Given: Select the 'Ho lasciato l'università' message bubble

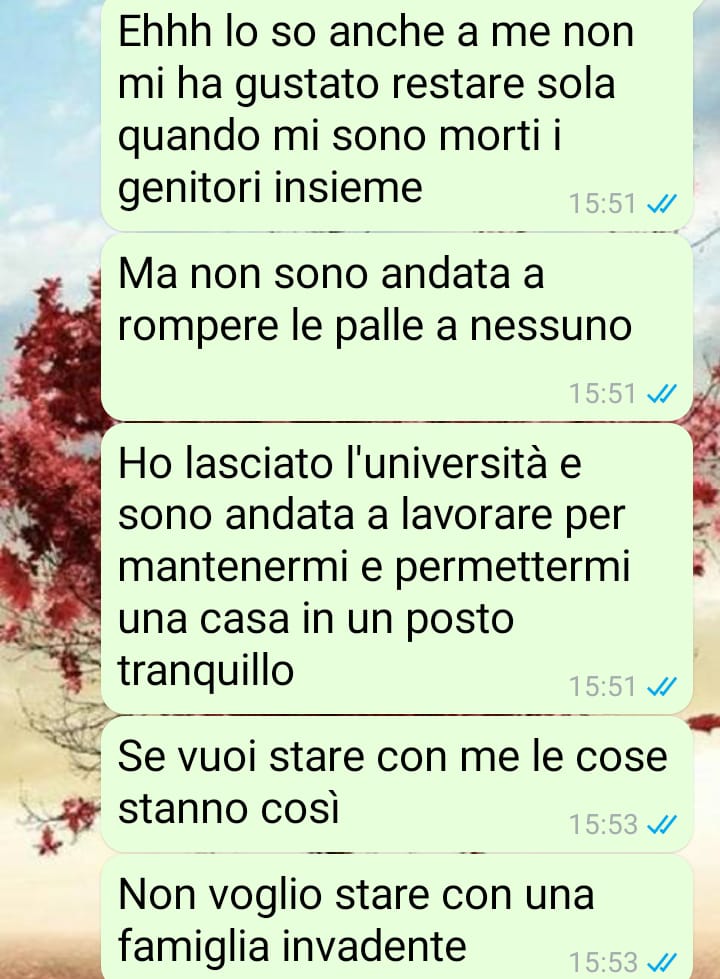Looking at the screenshot, I should tap(397, 568).
